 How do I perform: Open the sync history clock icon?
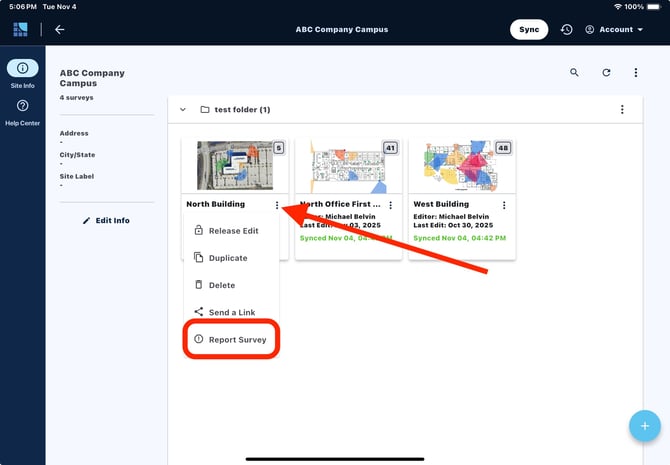(566, 30)
